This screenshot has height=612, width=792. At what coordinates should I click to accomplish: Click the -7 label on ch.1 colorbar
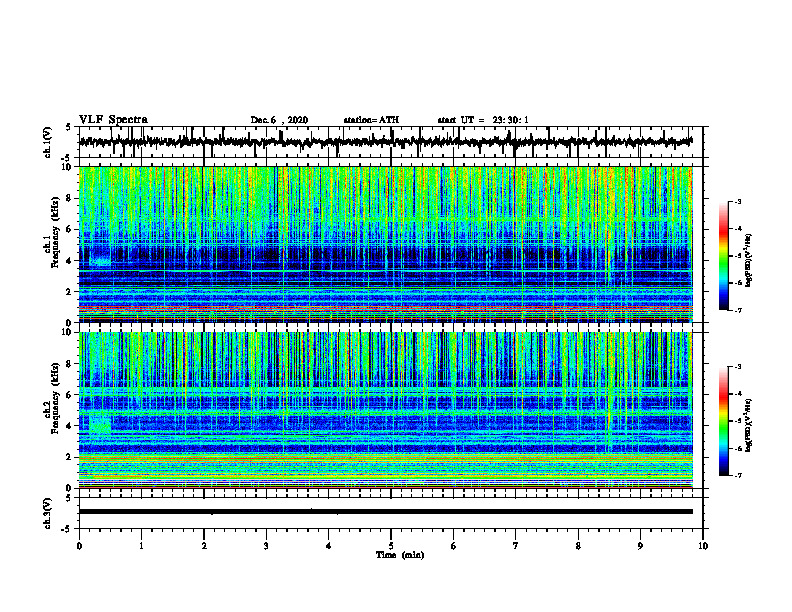pyautogui.click(x=738, y=310)
